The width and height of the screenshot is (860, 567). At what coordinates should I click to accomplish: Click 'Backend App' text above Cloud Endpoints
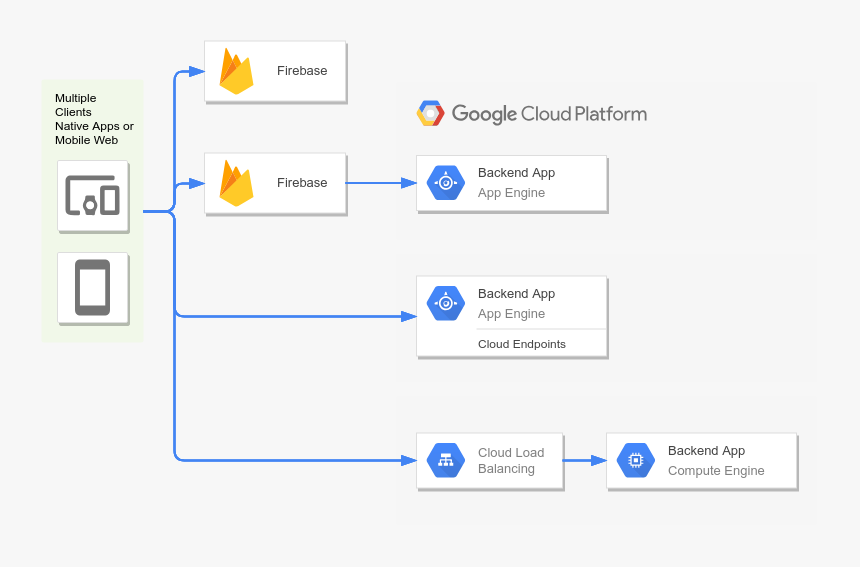(x=516, y=294)
